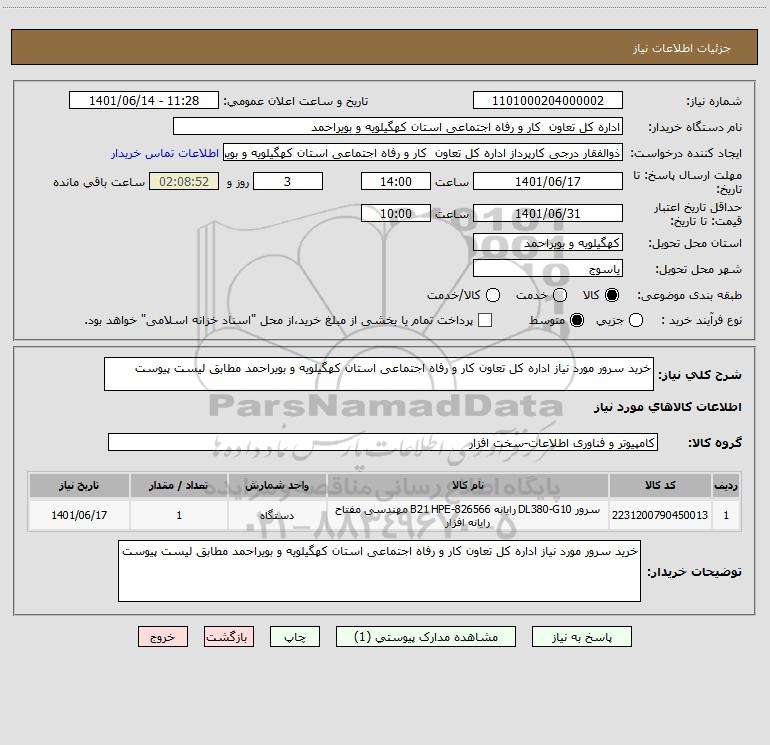Click the توضیحات خریدار text area
Viewport: 770px width, 745px height.
point(379,571)
